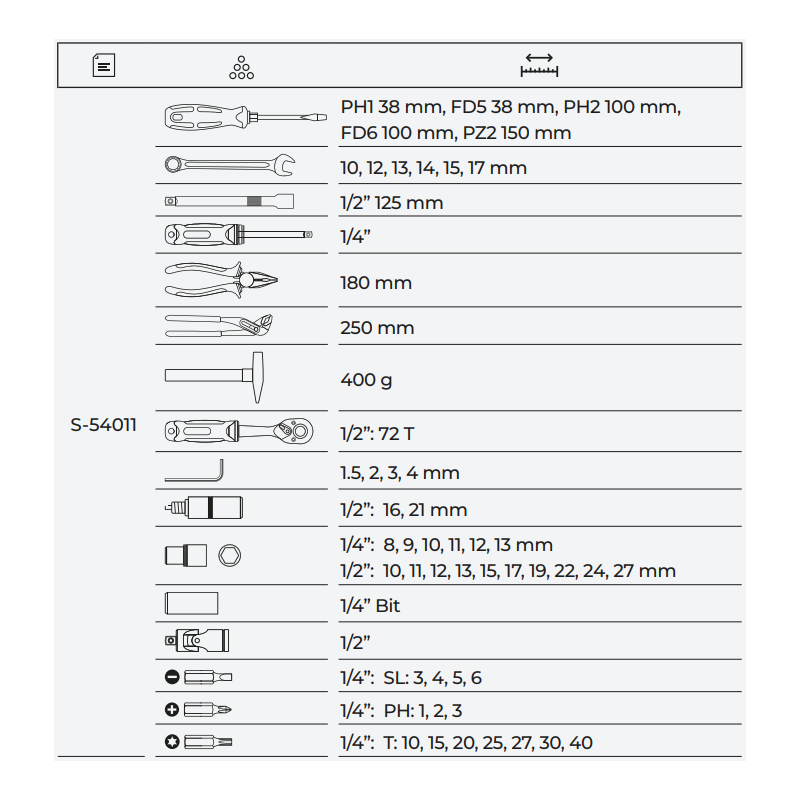This screenshot has height=800, width=800.
Task: Select the 72 T ratchet icon
Action: click(237, 434)
